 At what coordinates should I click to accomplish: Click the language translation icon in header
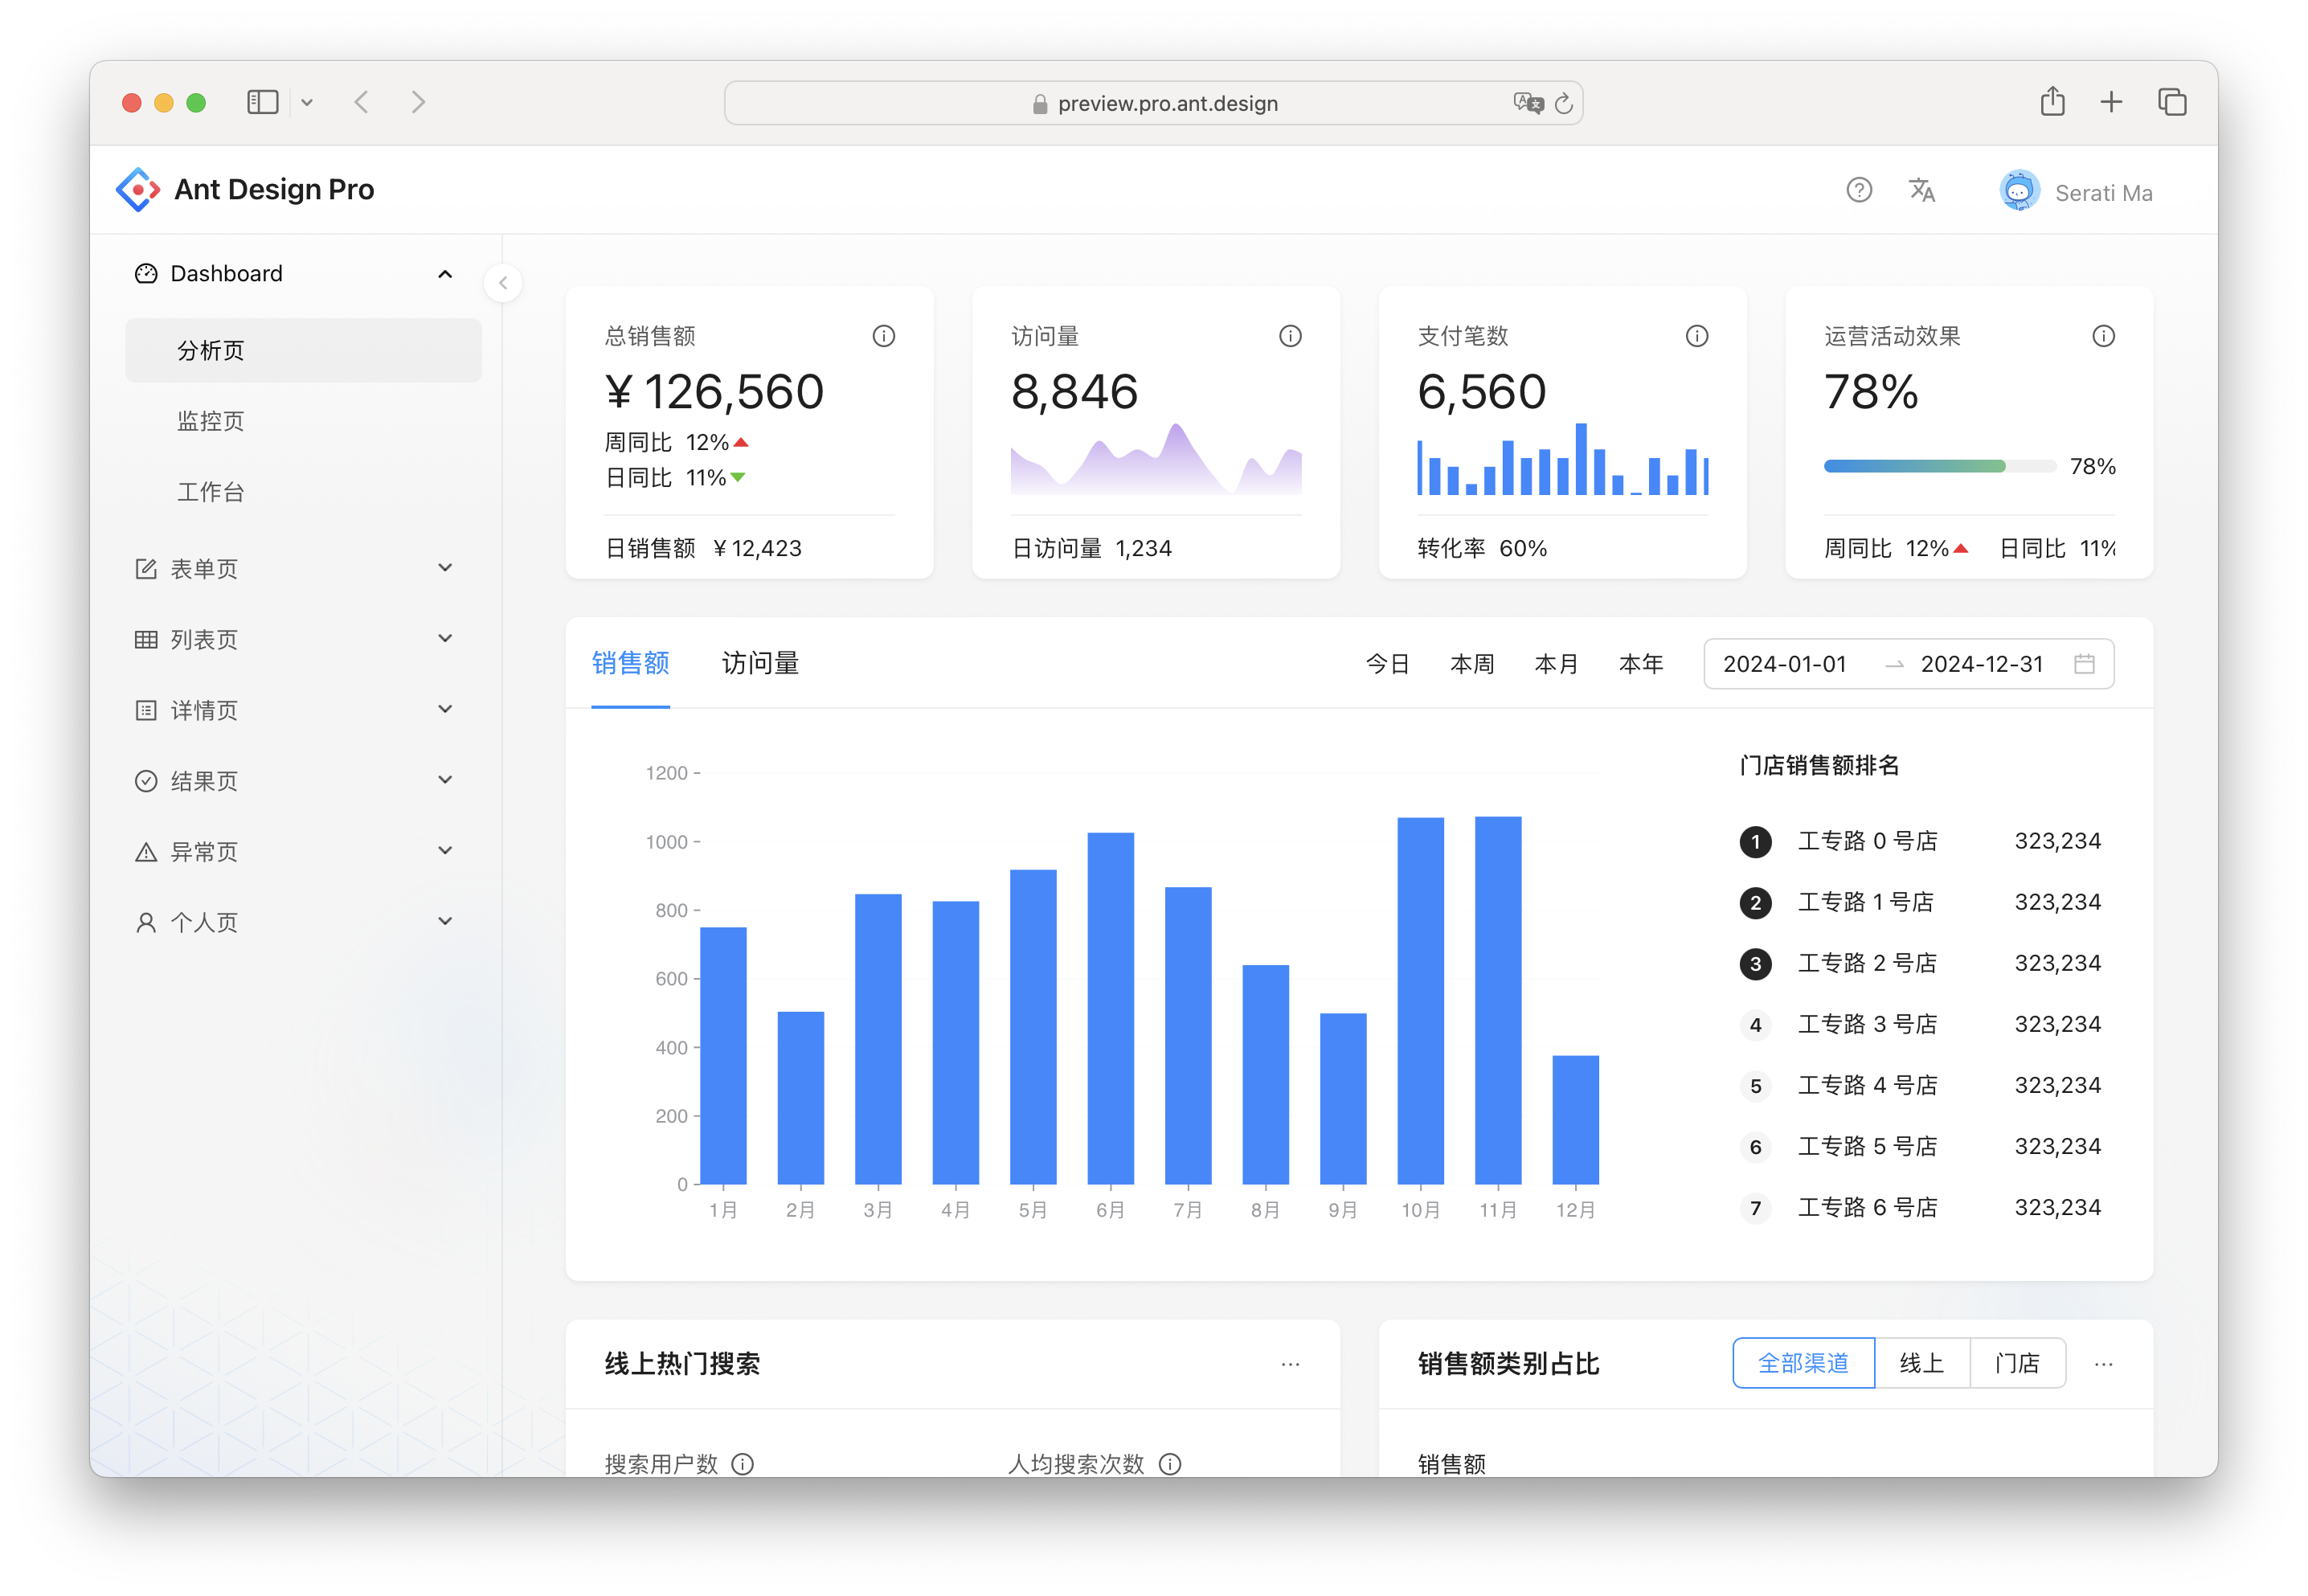(x=1921, y=190)
